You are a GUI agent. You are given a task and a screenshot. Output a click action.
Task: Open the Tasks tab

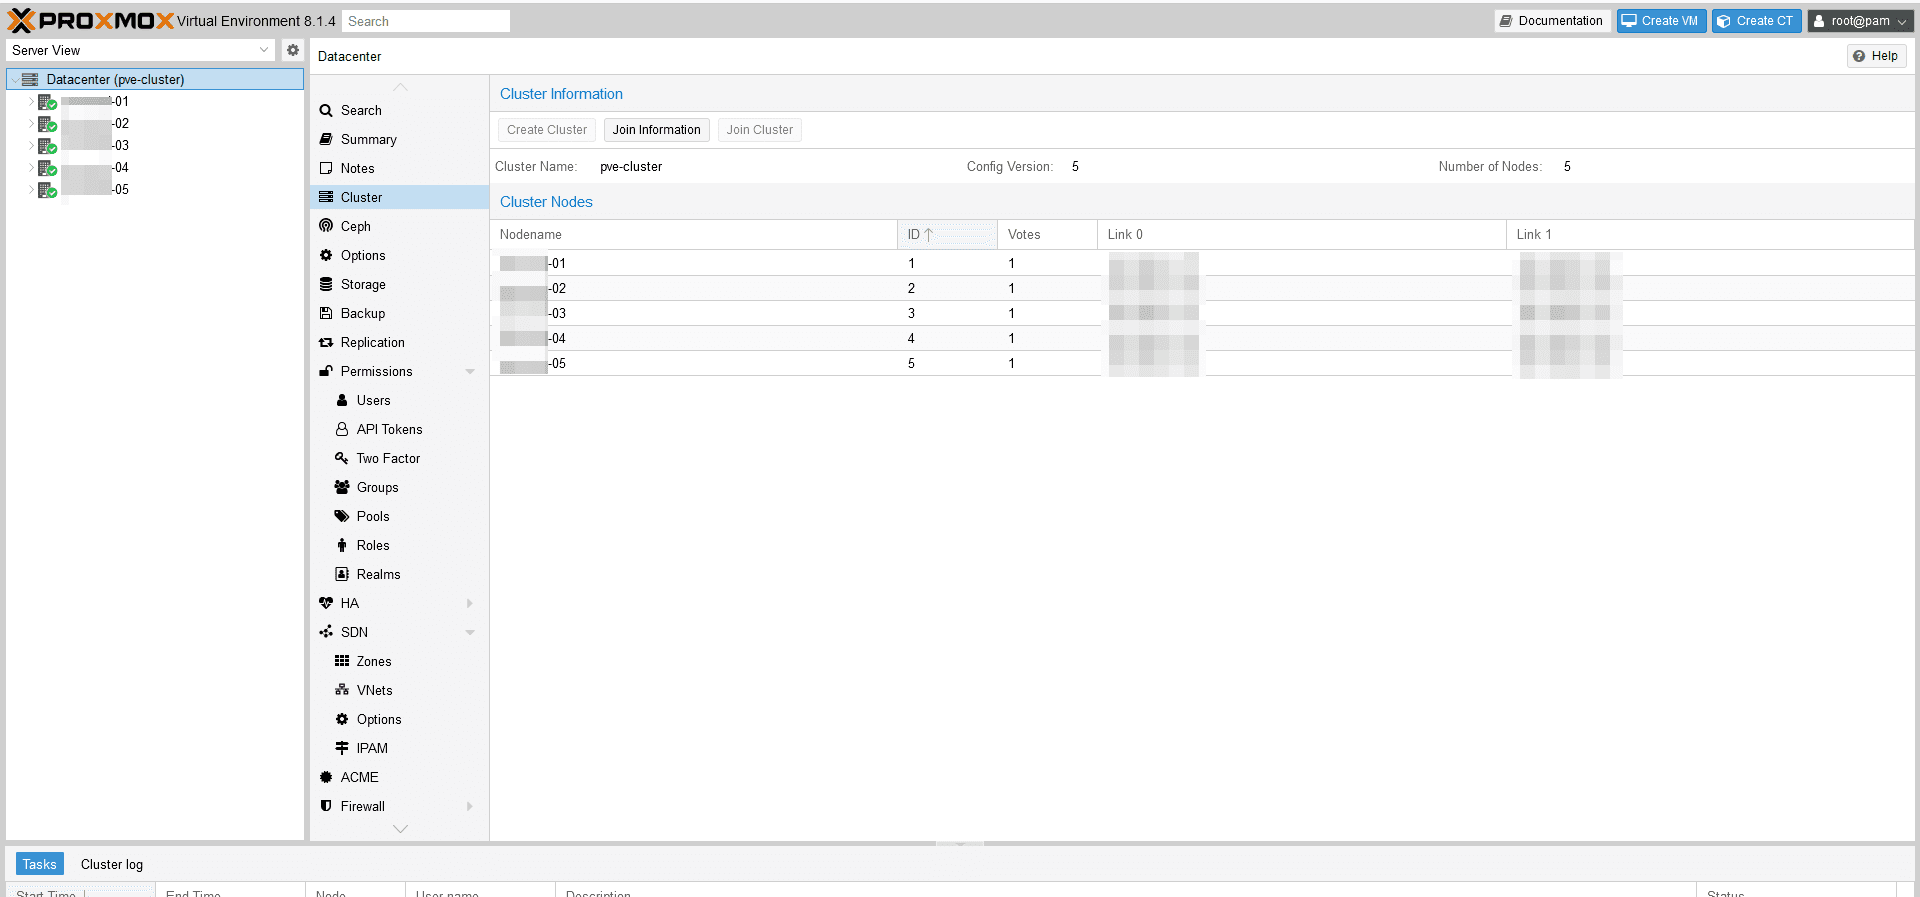[40, 865]
